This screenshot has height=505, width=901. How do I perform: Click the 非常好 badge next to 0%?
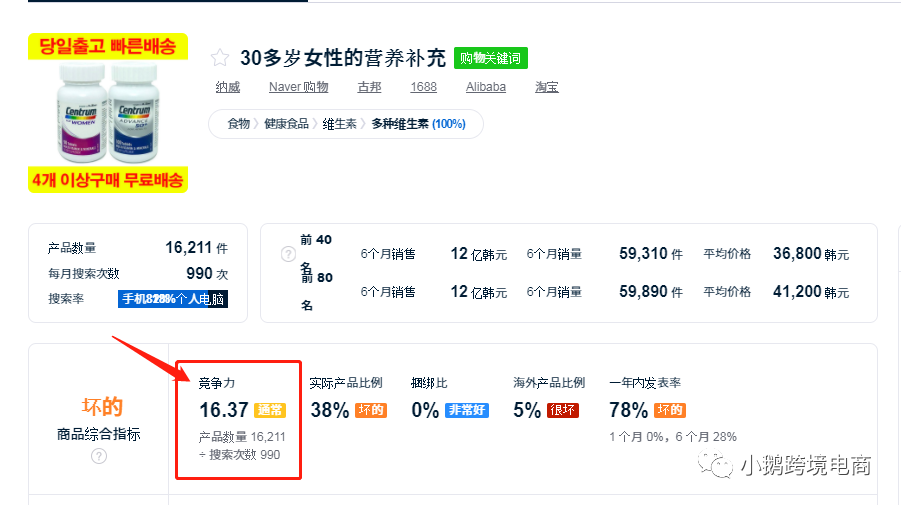[x=467, y=410]
